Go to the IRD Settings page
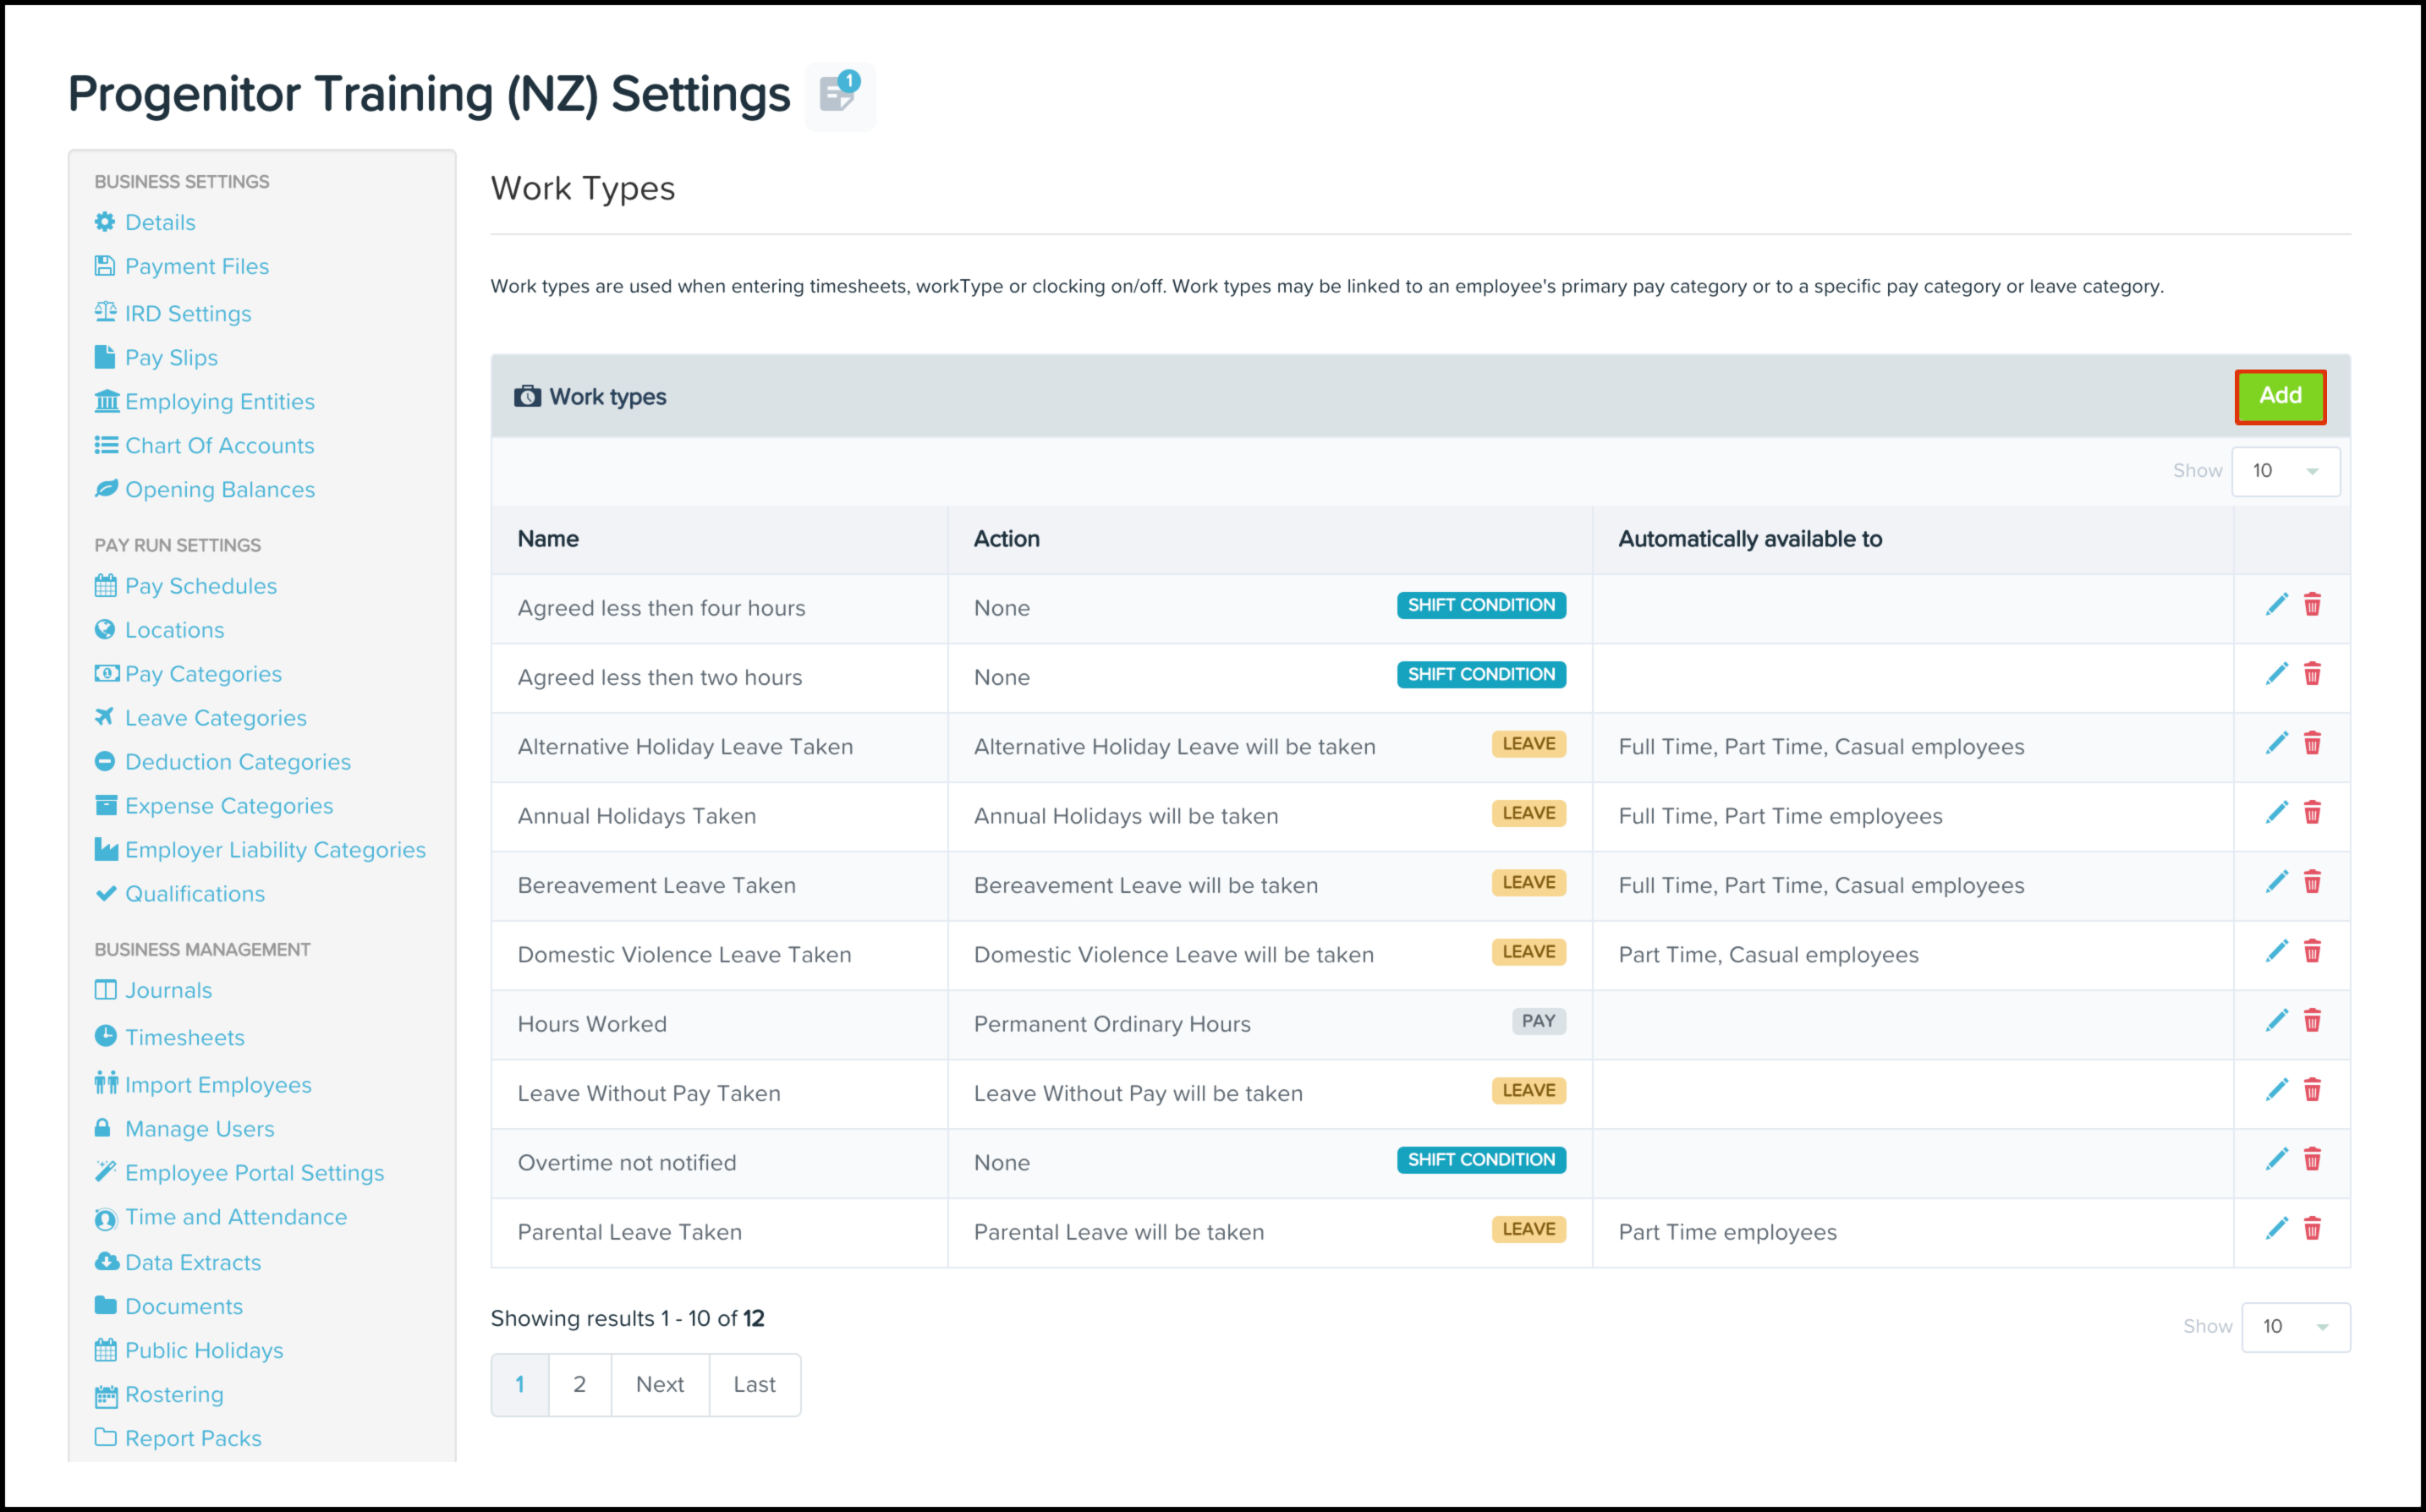Screen dimensions: 2426x1512 coord(188,314)
